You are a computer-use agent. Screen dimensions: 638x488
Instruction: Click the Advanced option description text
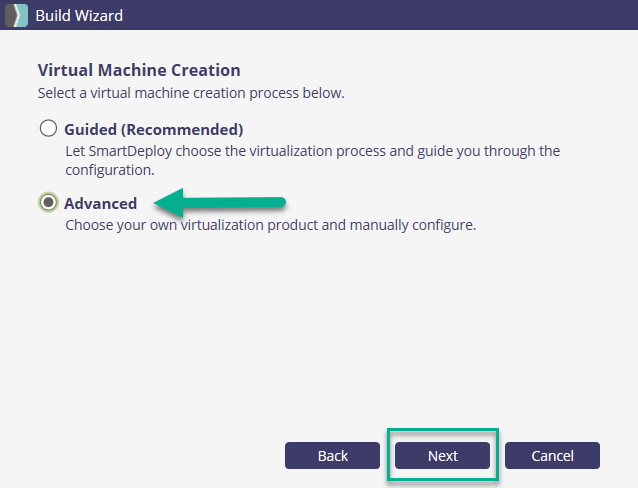pyautogui.click(x=270, y=225)
